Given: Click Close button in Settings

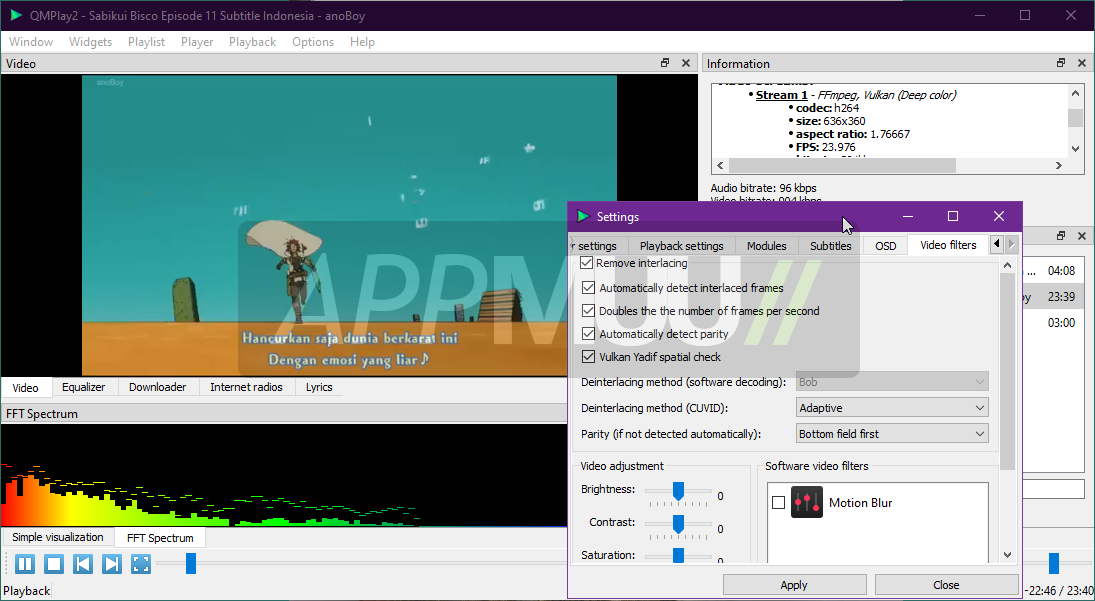Looking at the screenshot, I should pyautogui.click(x=946, y=585).
